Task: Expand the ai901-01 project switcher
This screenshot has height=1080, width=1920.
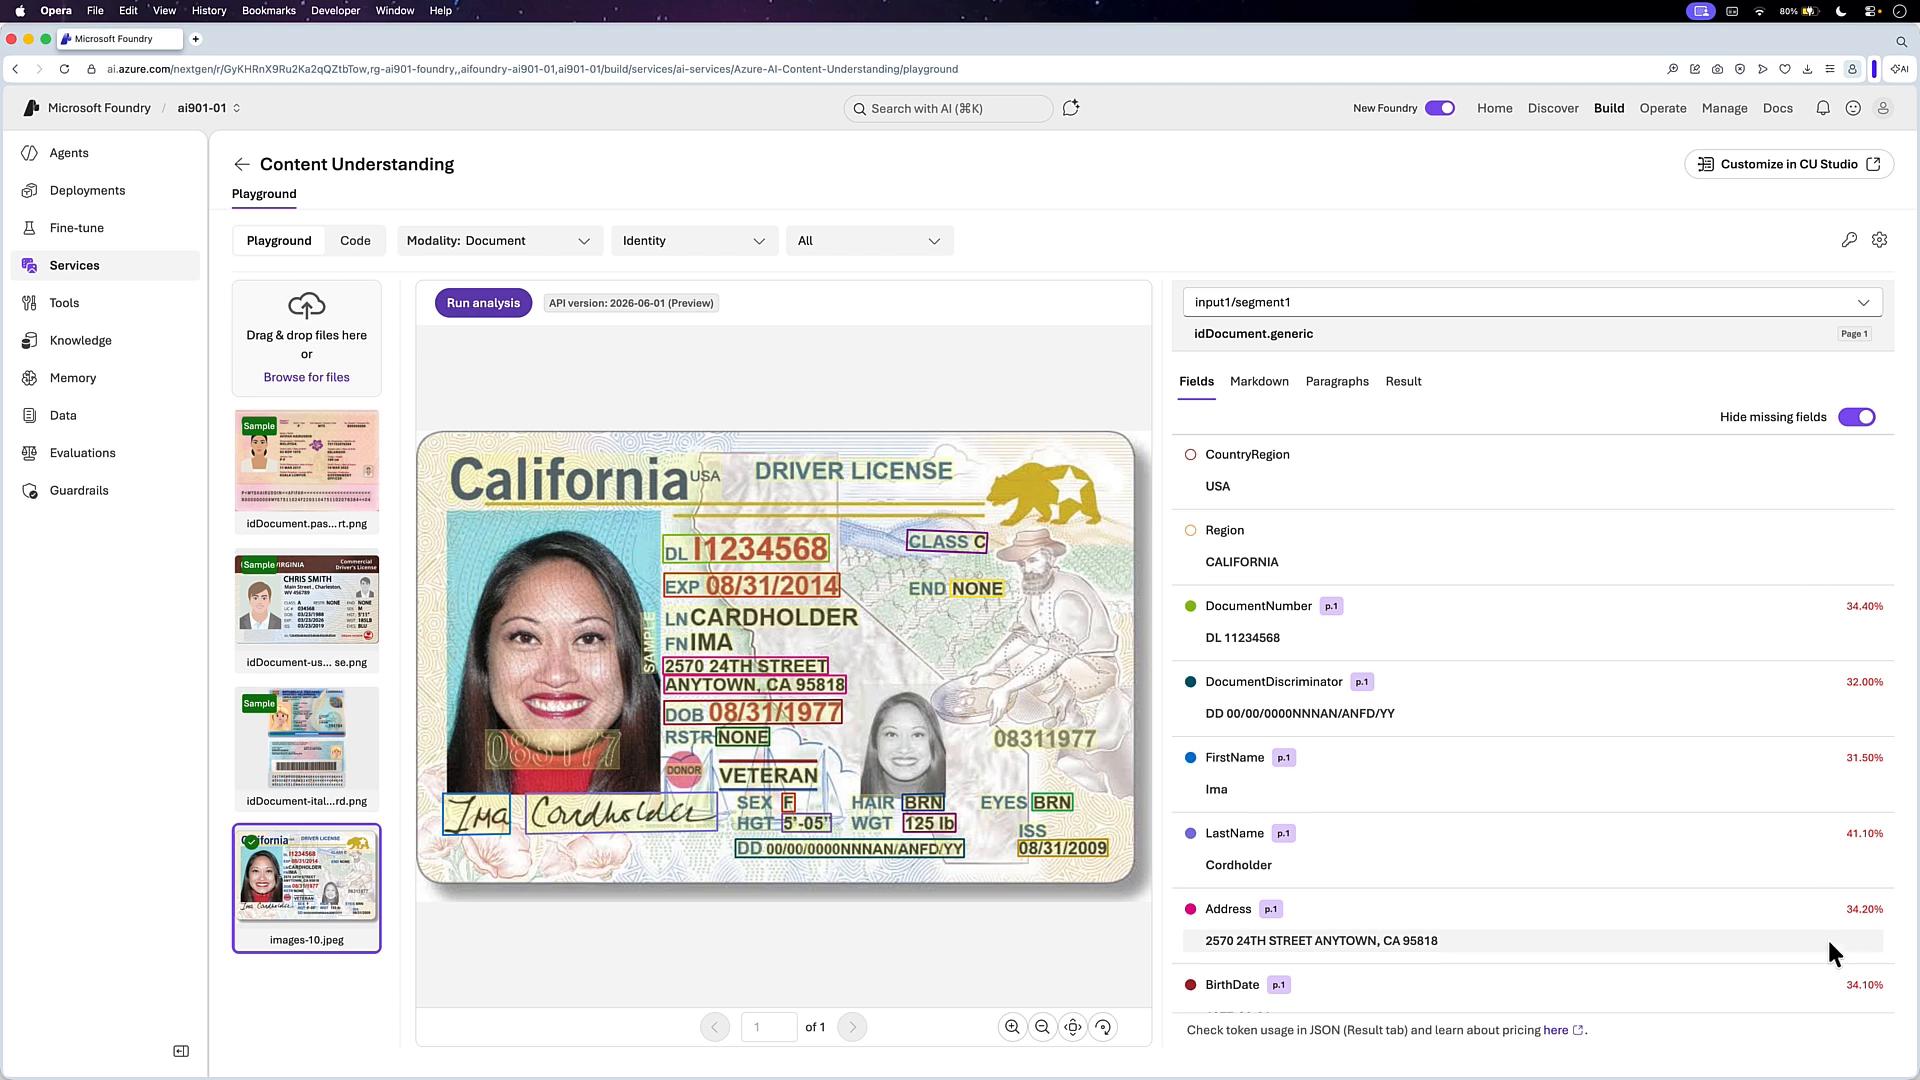Action: pos(209,108)
